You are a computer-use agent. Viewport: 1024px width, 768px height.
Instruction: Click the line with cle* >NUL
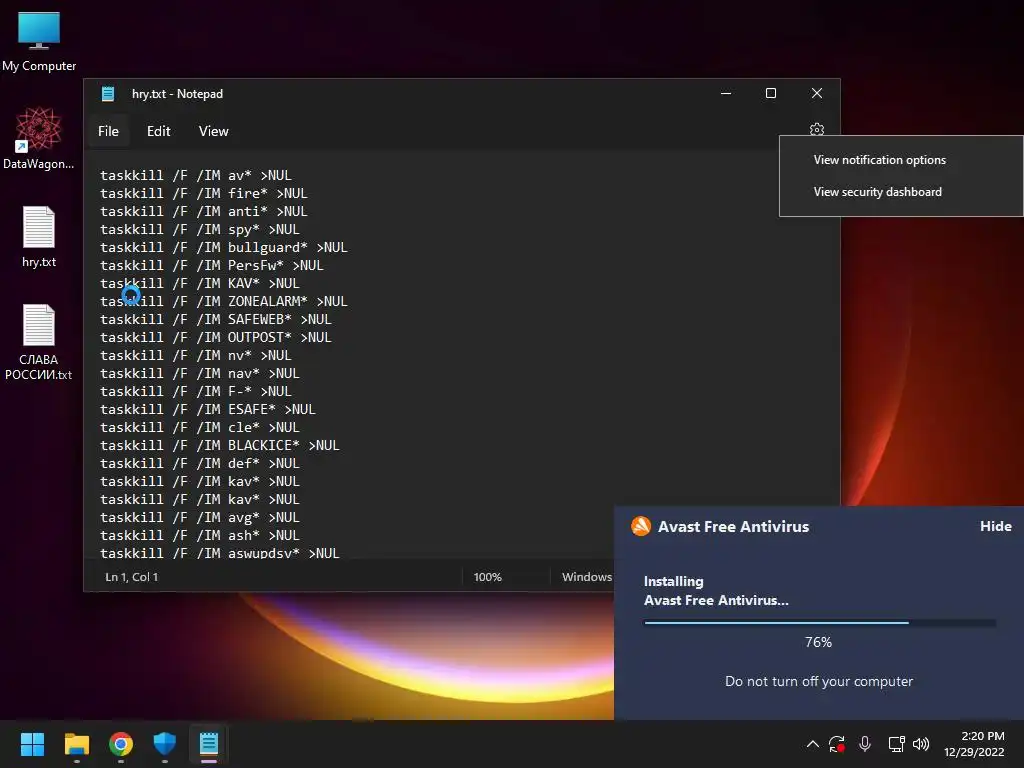click(x=200, y=427)
